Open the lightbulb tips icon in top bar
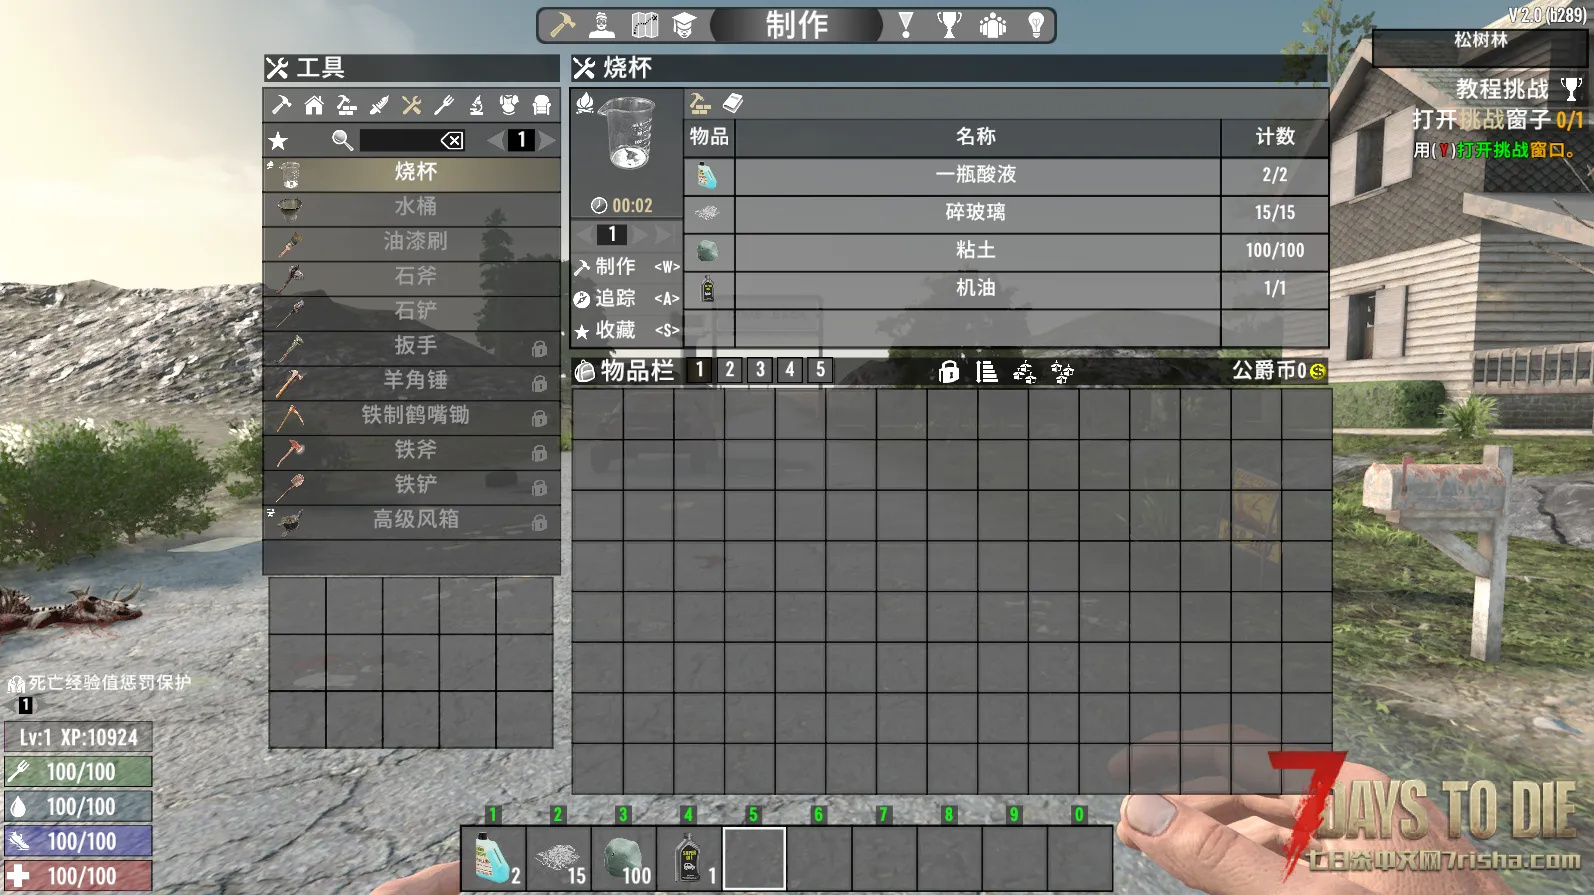Viewport: 1594px width, 895px height. [1036, 24]
